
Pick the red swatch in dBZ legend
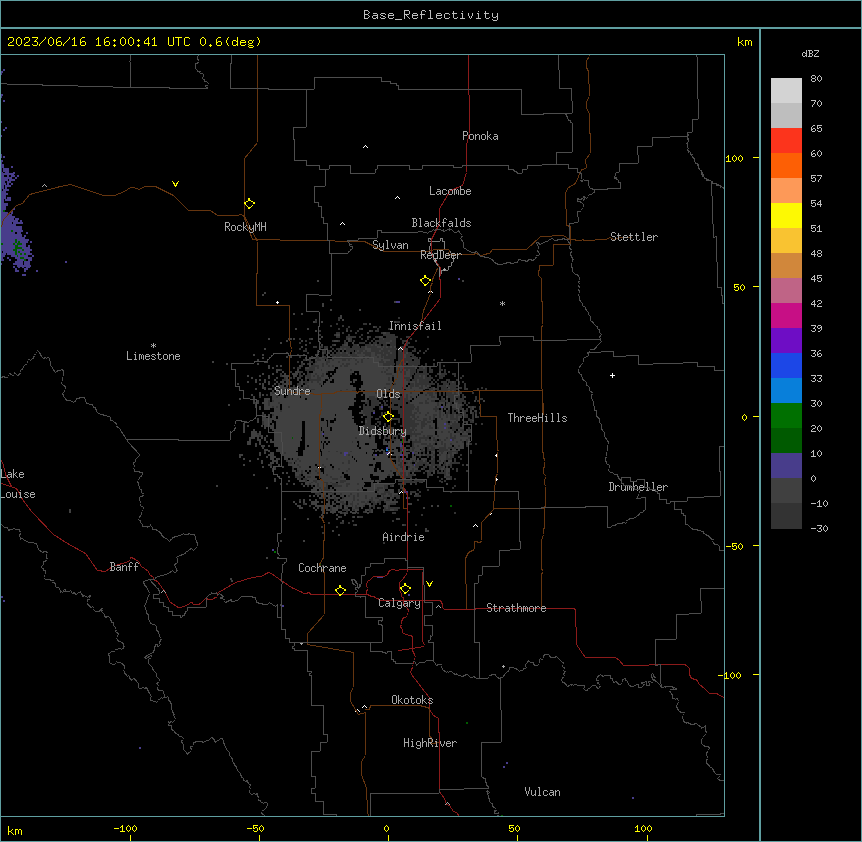click(786, 140)
